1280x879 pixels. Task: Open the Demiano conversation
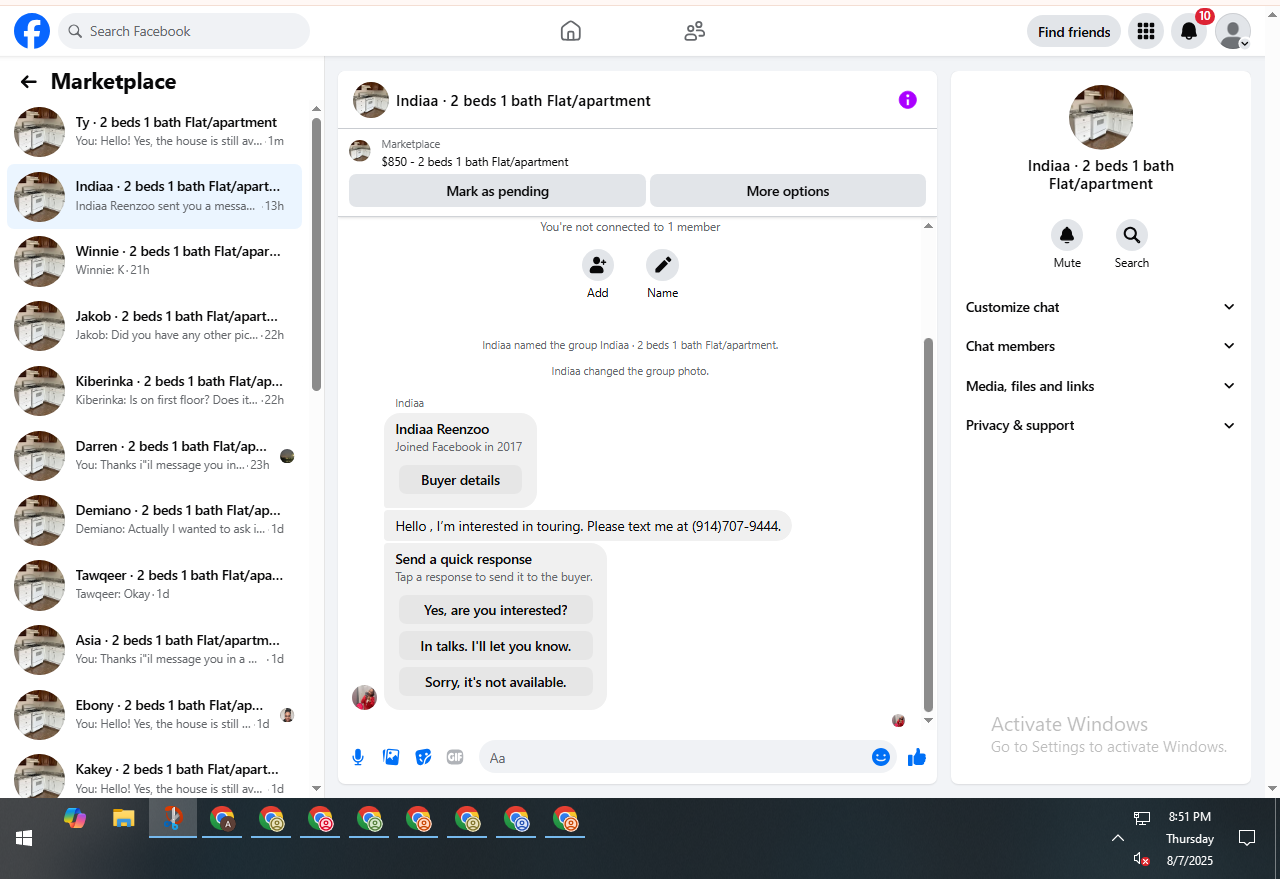click(155, 520)
